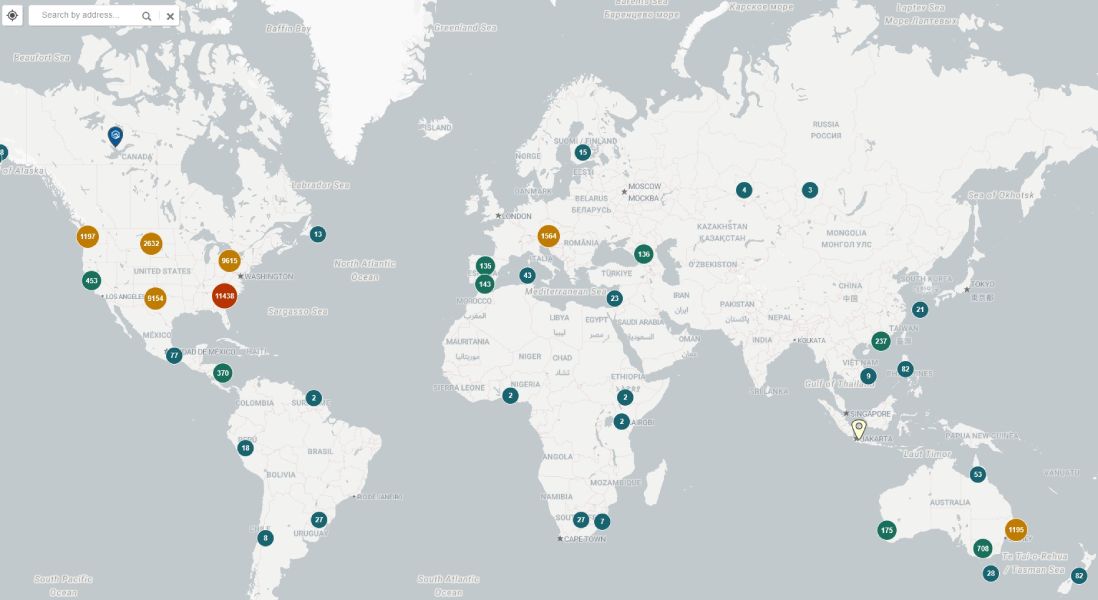Open the 11438 cluster over eastern United States

tap(226, 297)
